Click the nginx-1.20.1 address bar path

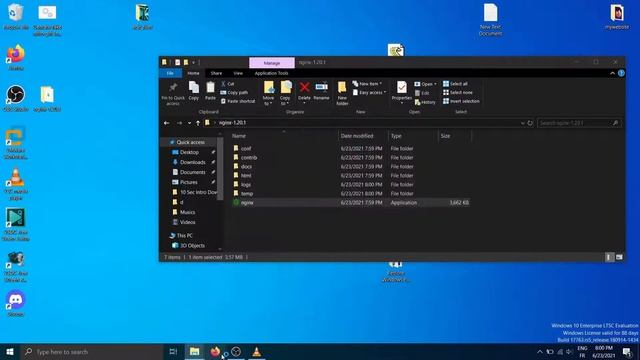[233, 123]
